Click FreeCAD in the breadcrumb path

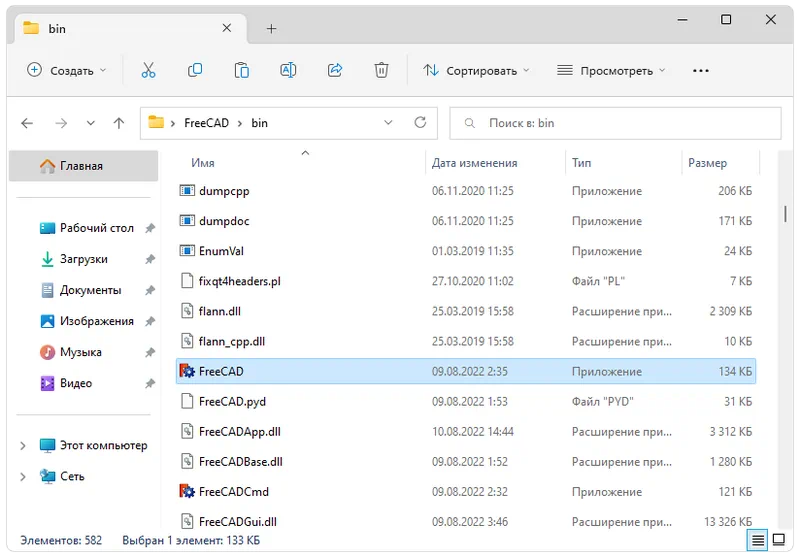[206, 123]
